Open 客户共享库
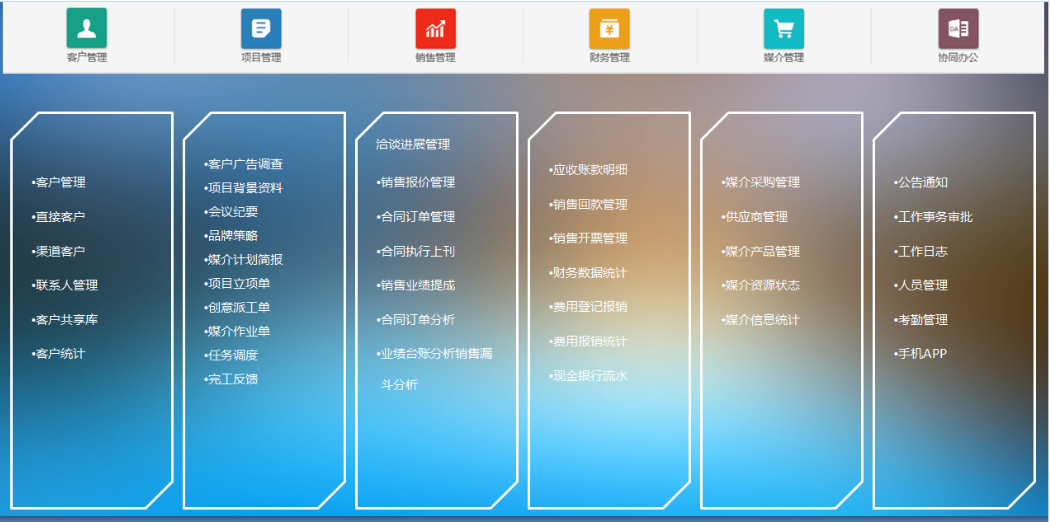The width and height of the screenshot is (1050, 522). [x=64, y=320]
